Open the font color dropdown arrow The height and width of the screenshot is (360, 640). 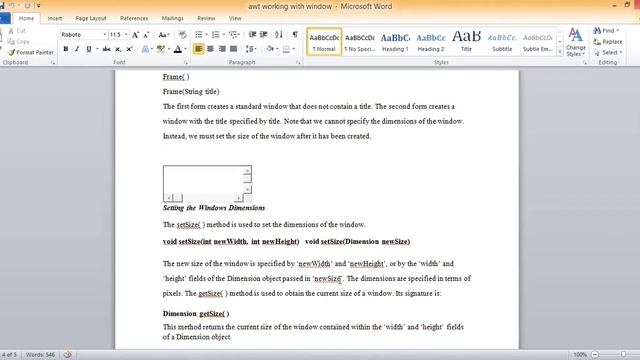[x=185, y=49]
